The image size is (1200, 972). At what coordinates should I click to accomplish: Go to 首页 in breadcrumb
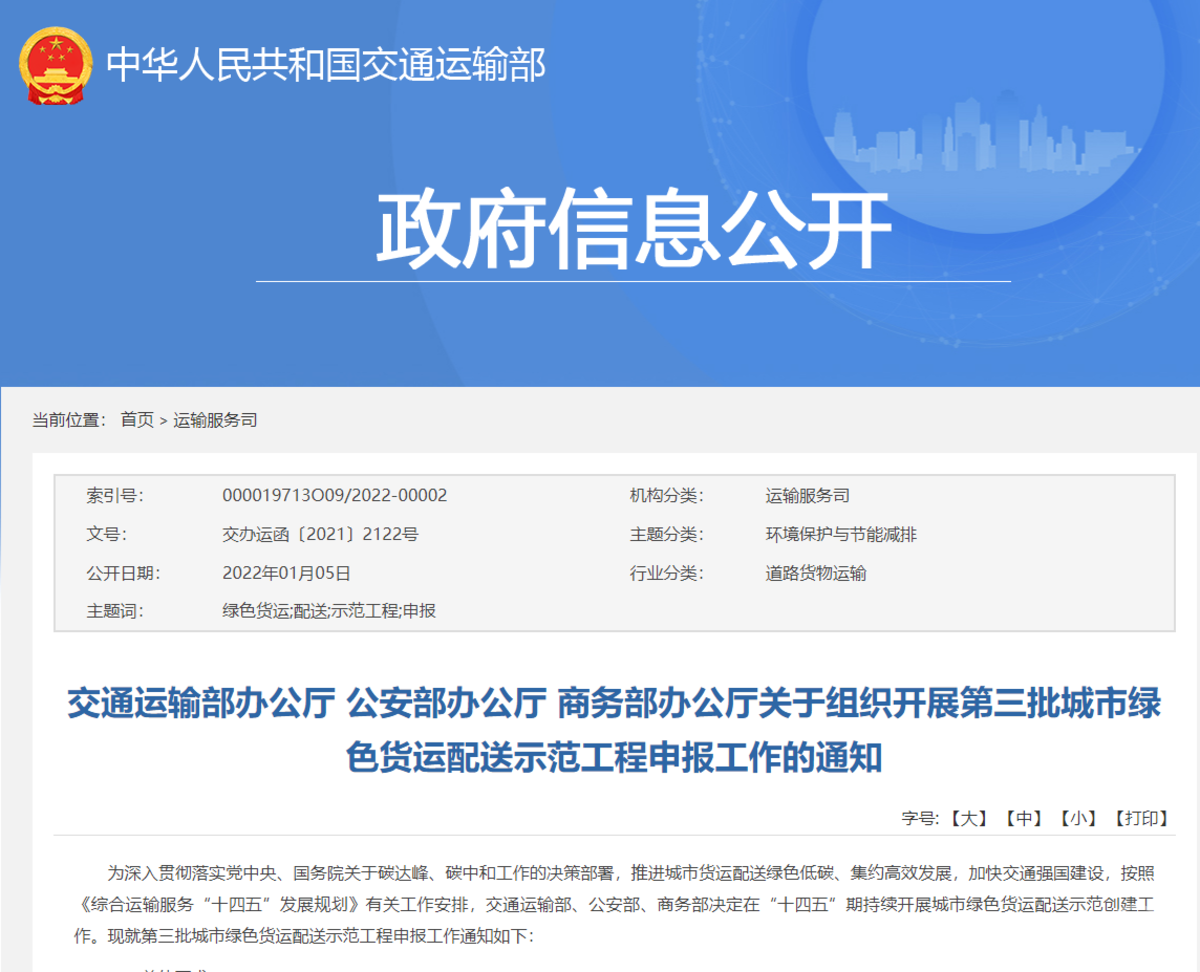[x=137, y=420]
